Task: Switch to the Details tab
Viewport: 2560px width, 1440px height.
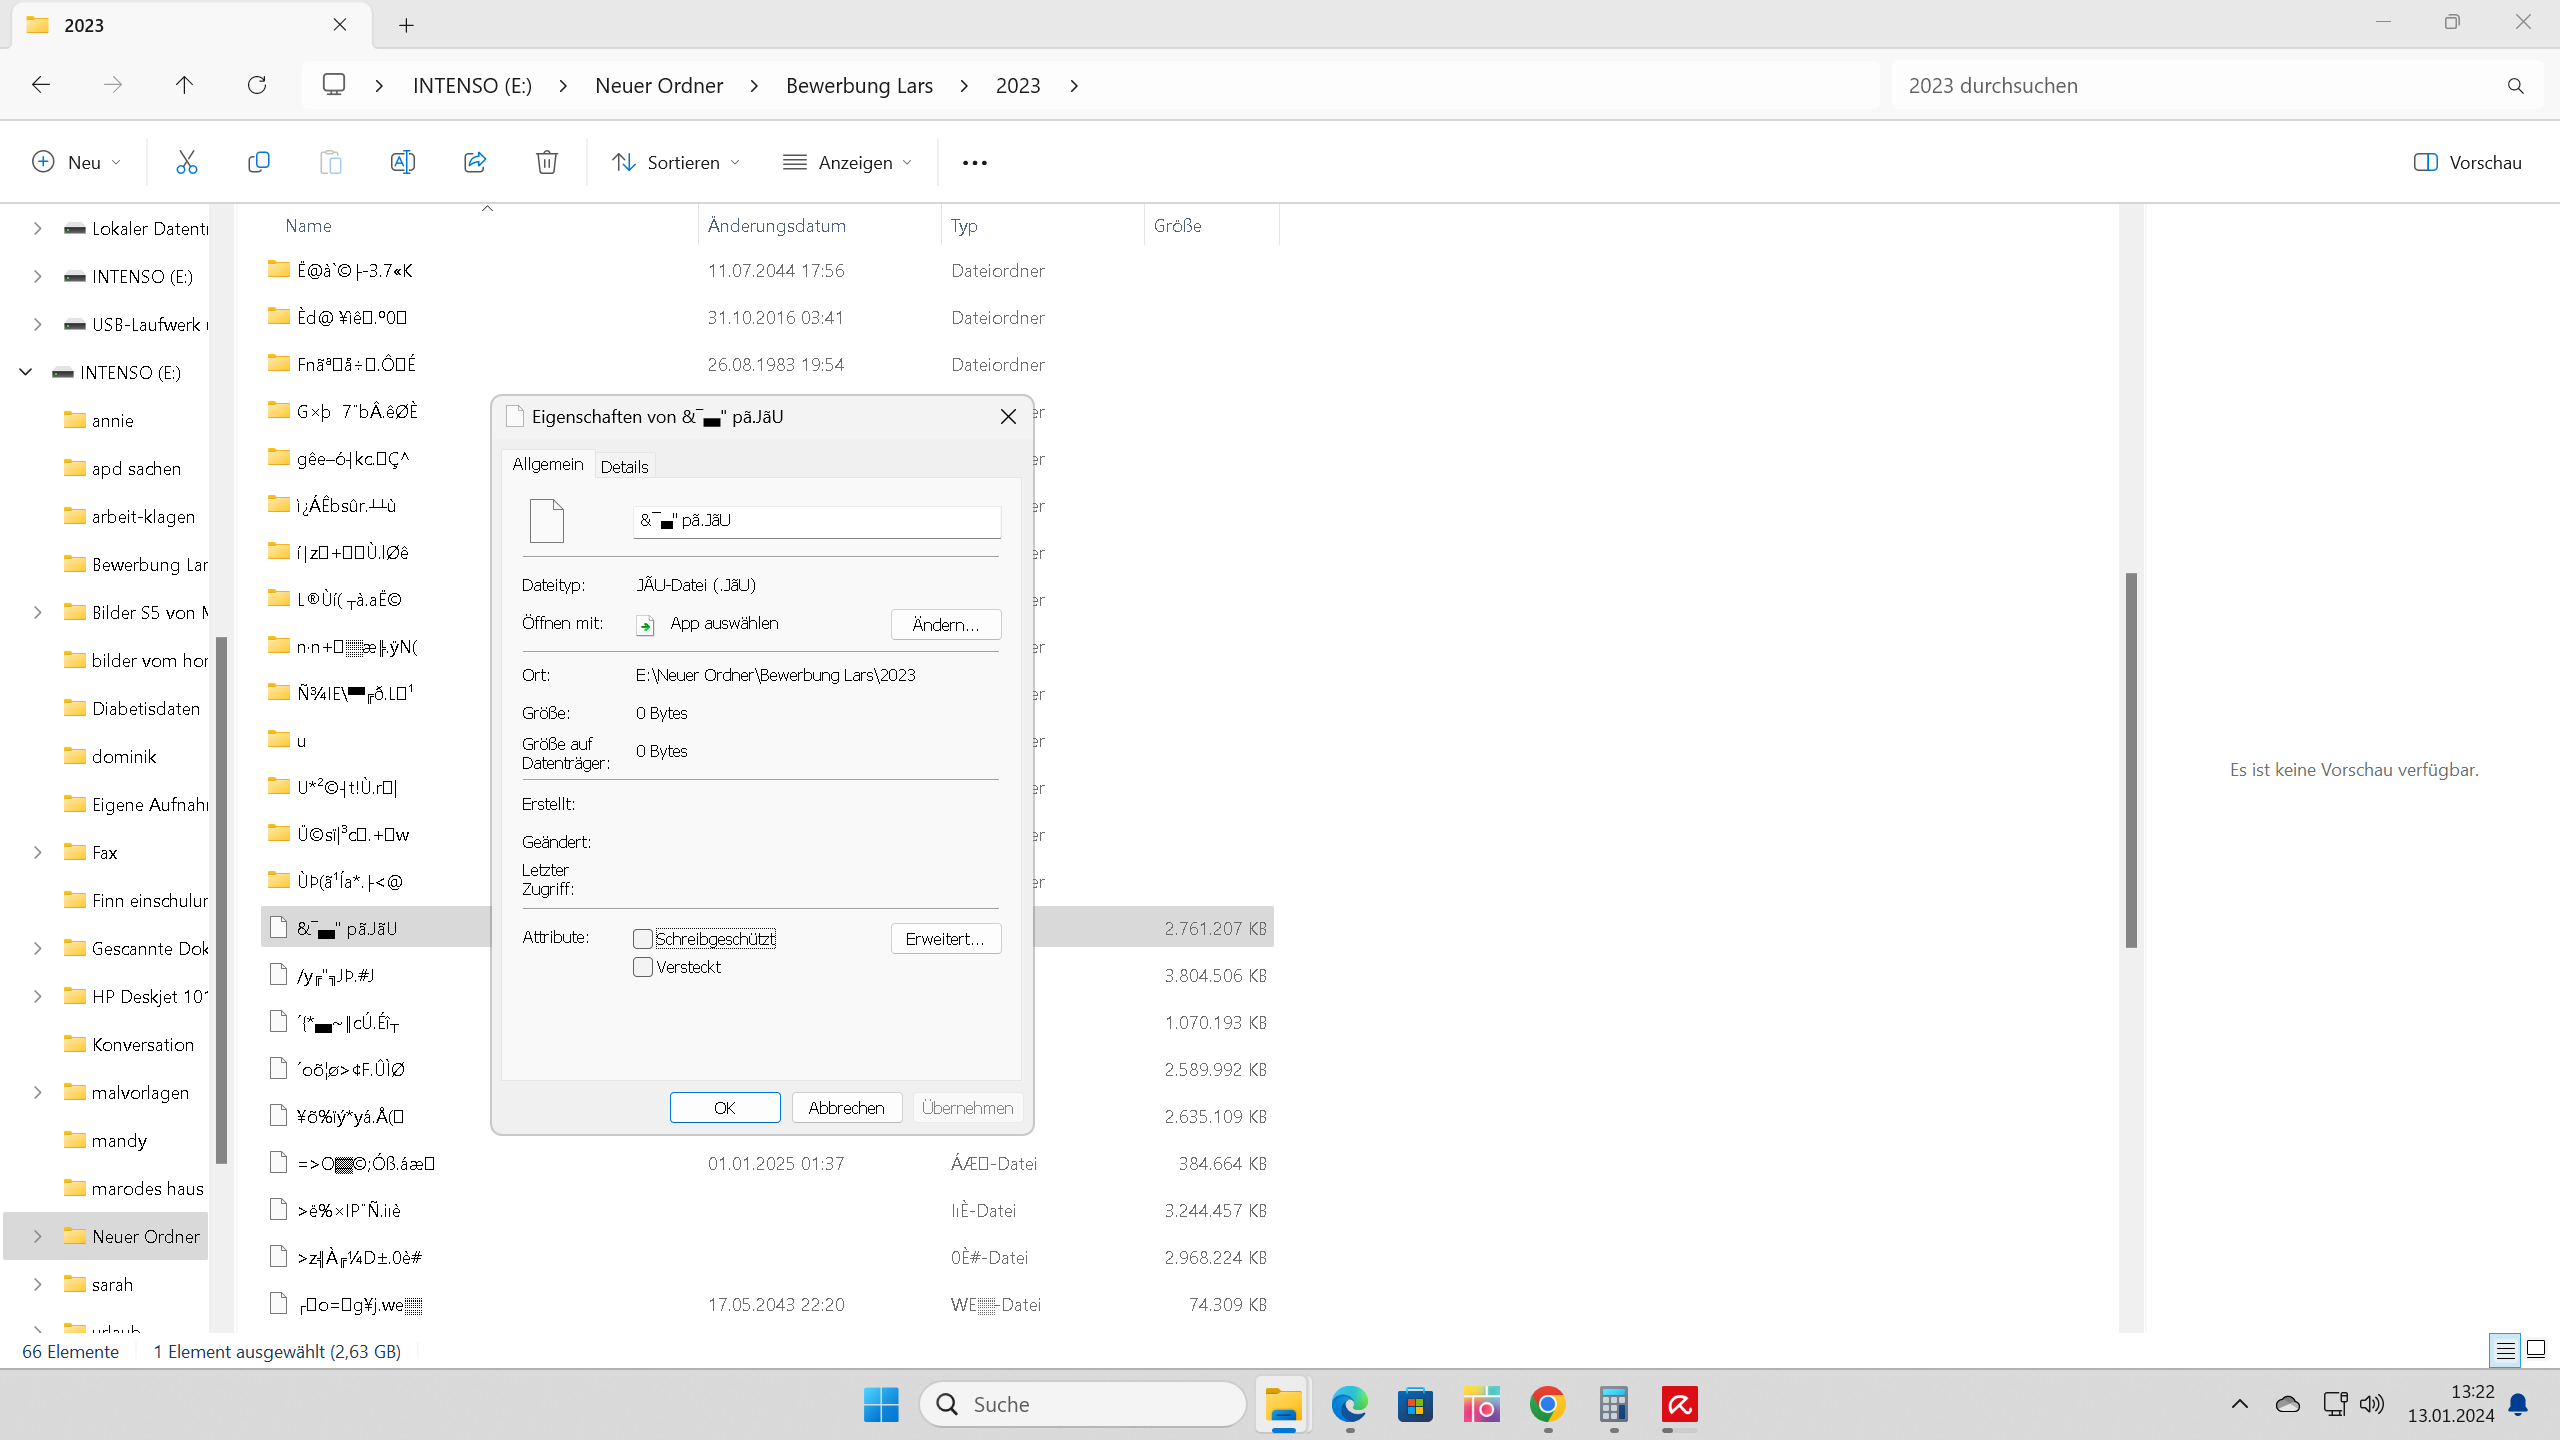Action: 624,466
